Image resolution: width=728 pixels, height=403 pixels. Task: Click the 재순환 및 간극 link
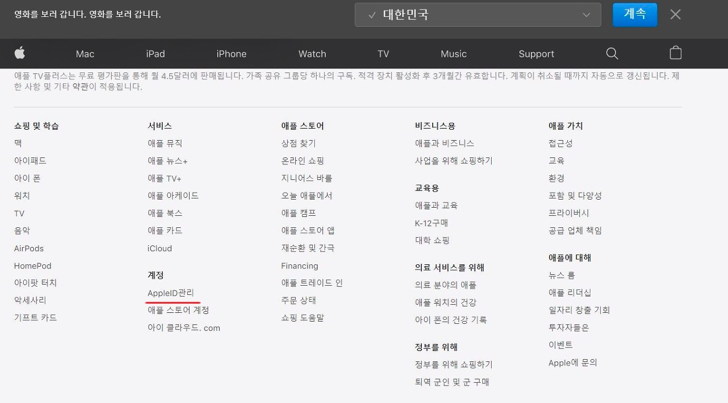(307, 248)
